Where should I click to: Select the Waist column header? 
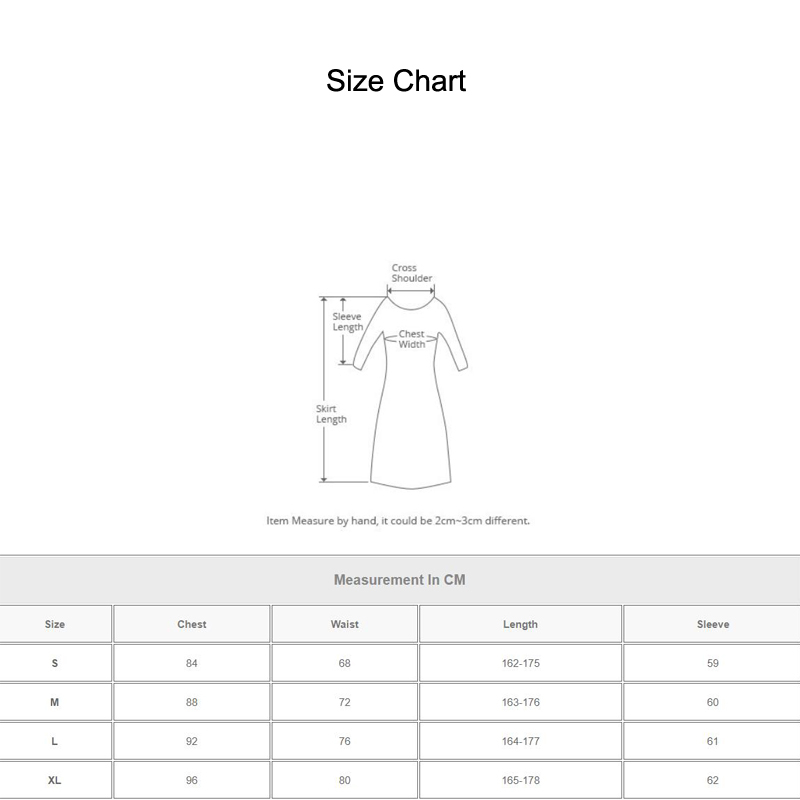343,624
